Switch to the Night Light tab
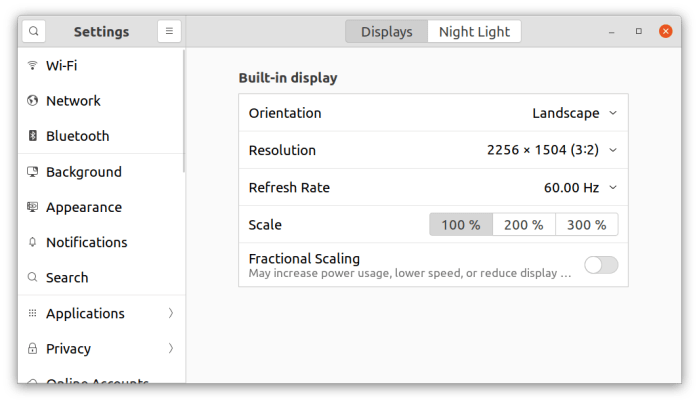The width and height of the screenshot is (699, 403). [474, 32]
